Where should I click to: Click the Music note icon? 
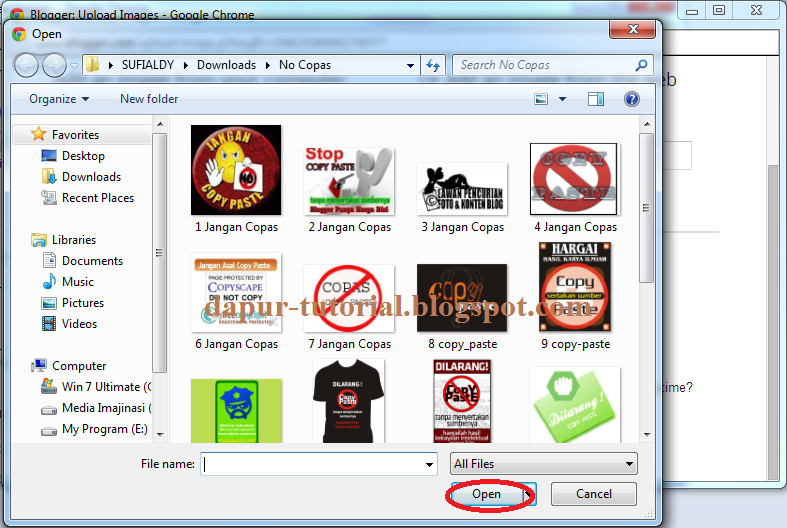coord(49,282)
